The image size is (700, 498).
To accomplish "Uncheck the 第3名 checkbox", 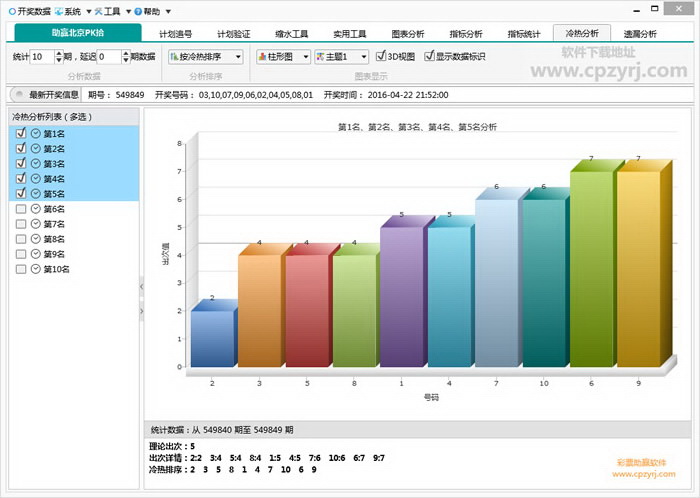I will point(21,163).
